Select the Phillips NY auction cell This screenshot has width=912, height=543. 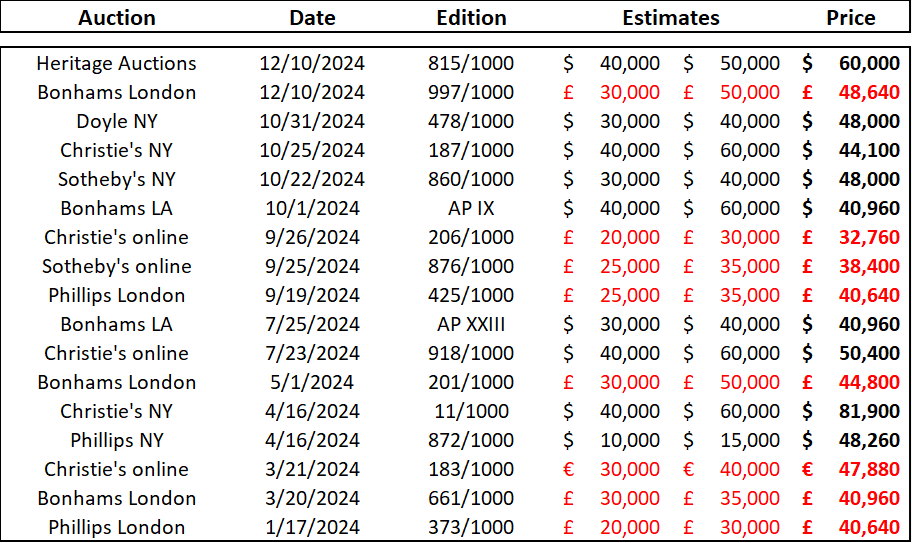pyautogui.click(x=117, y=440)
